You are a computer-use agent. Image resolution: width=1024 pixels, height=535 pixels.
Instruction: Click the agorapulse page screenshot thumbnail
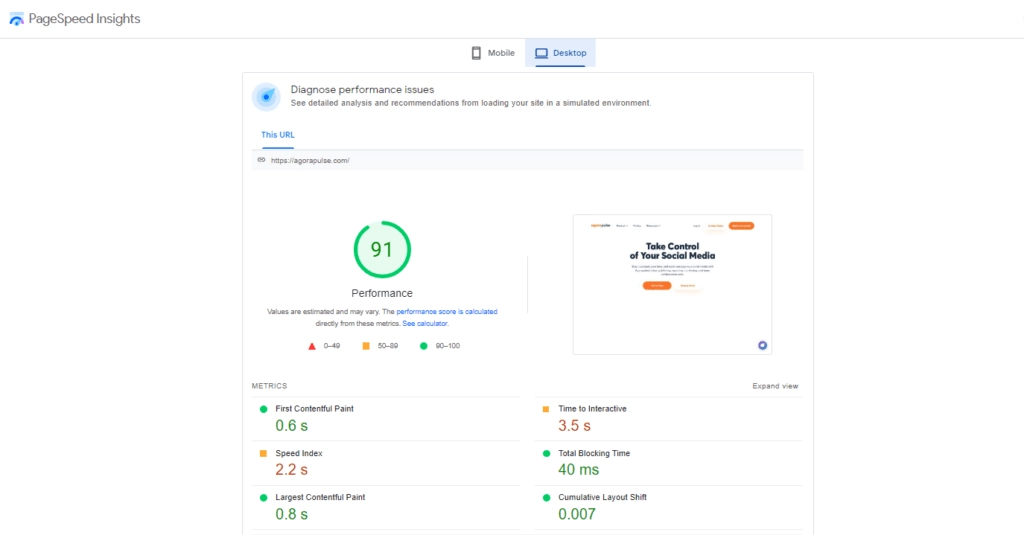[x=672, y=284]
